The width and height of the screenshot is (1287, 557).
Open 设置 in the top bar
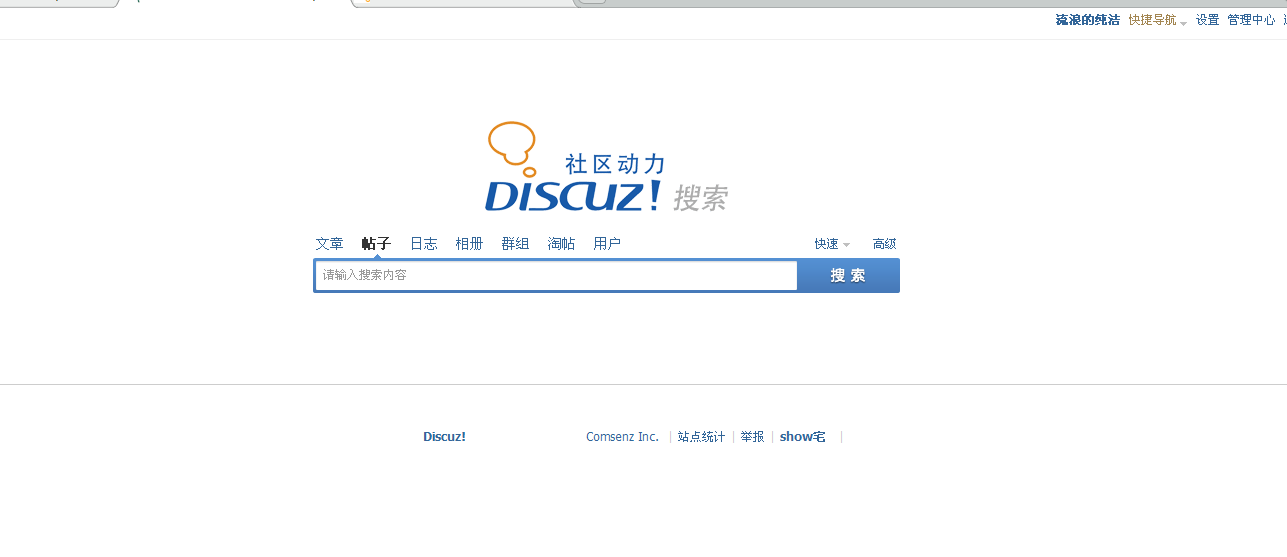(x=1208, y=20)
